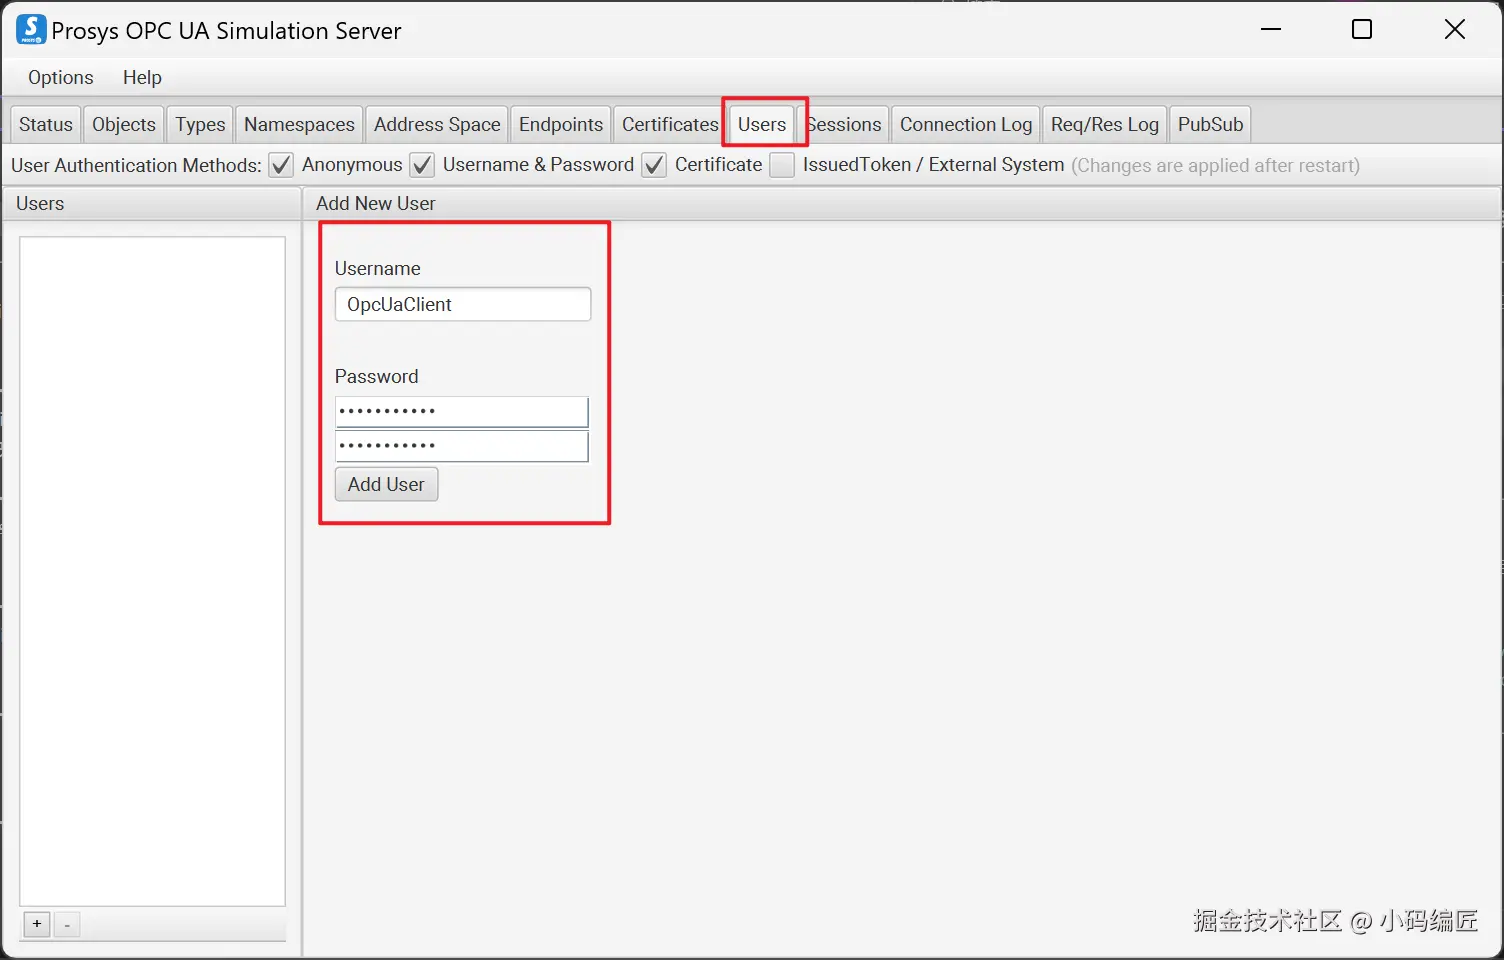
Task: Switch to the Address Space tab
Action: pos(437,124)
